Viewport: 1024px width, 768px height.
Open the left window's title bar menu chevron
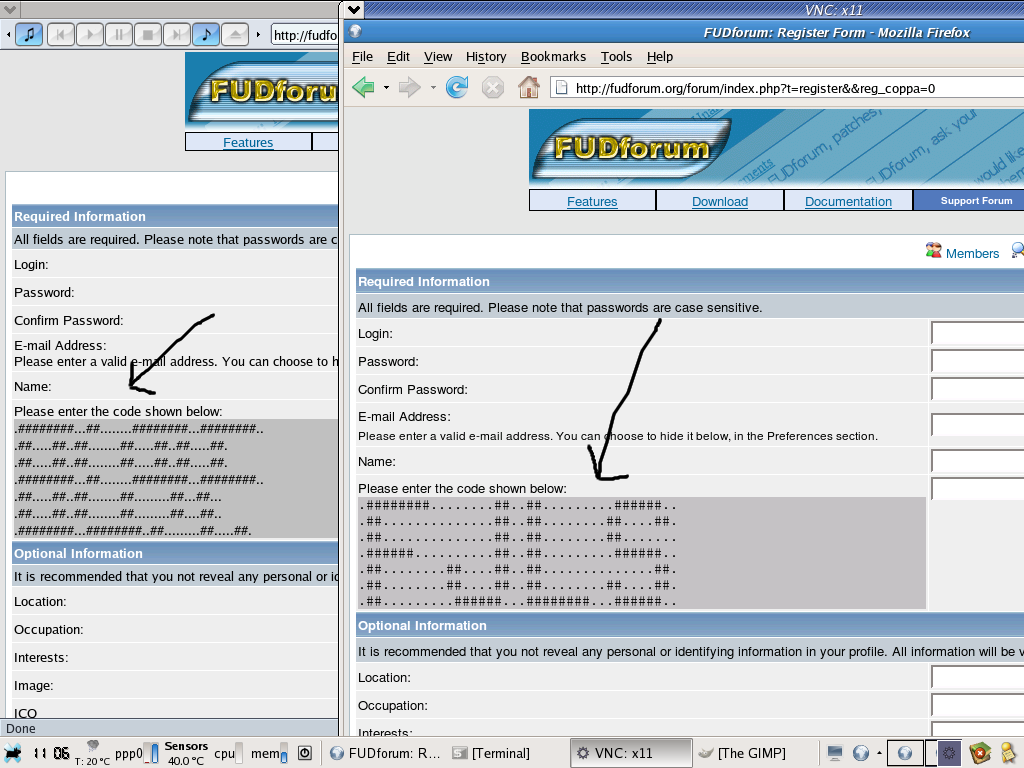point(10,9)
